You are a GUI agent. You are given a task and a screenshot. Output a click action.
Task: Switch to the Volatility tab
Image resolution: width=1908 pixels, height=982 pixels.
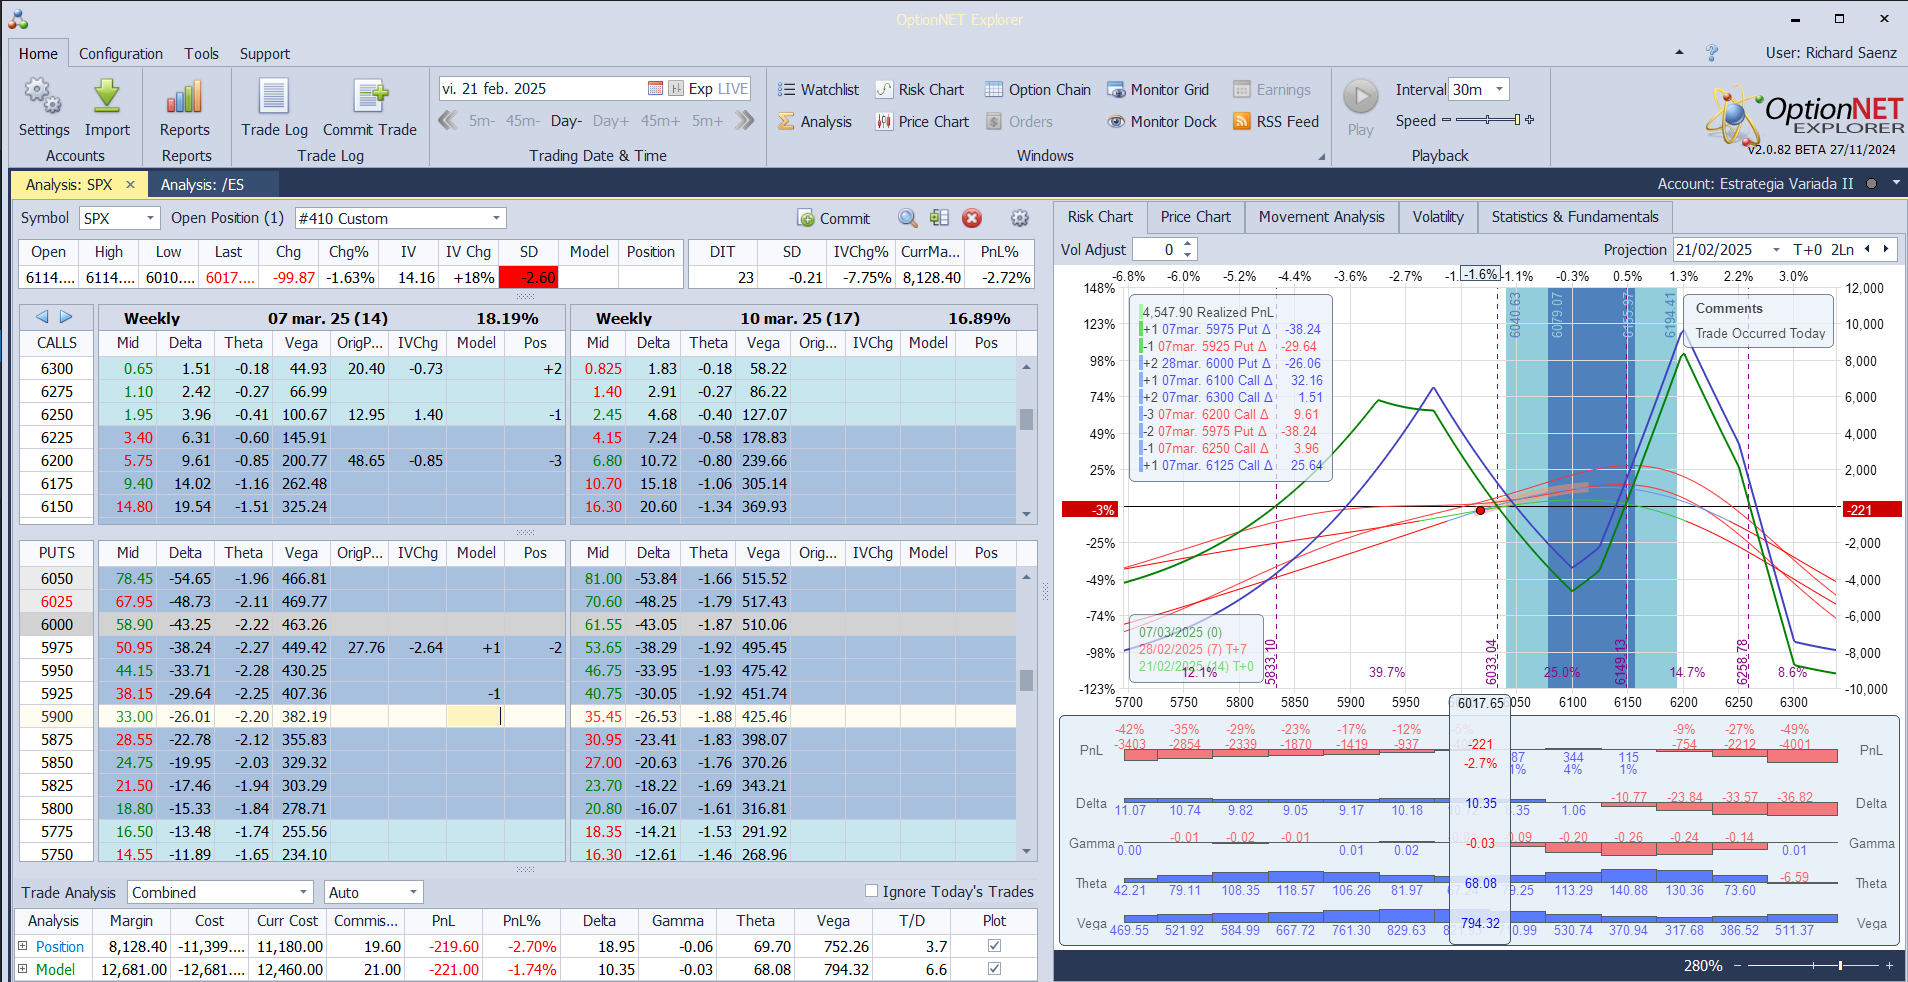pos(1437,217)
